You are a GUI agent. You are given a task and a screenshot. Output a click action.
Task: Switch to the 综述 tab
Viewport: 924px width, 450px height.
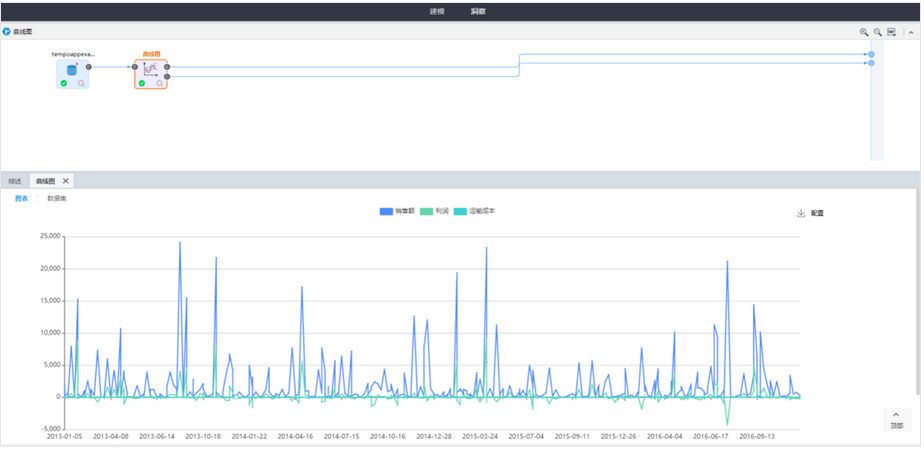pos(15,181)
